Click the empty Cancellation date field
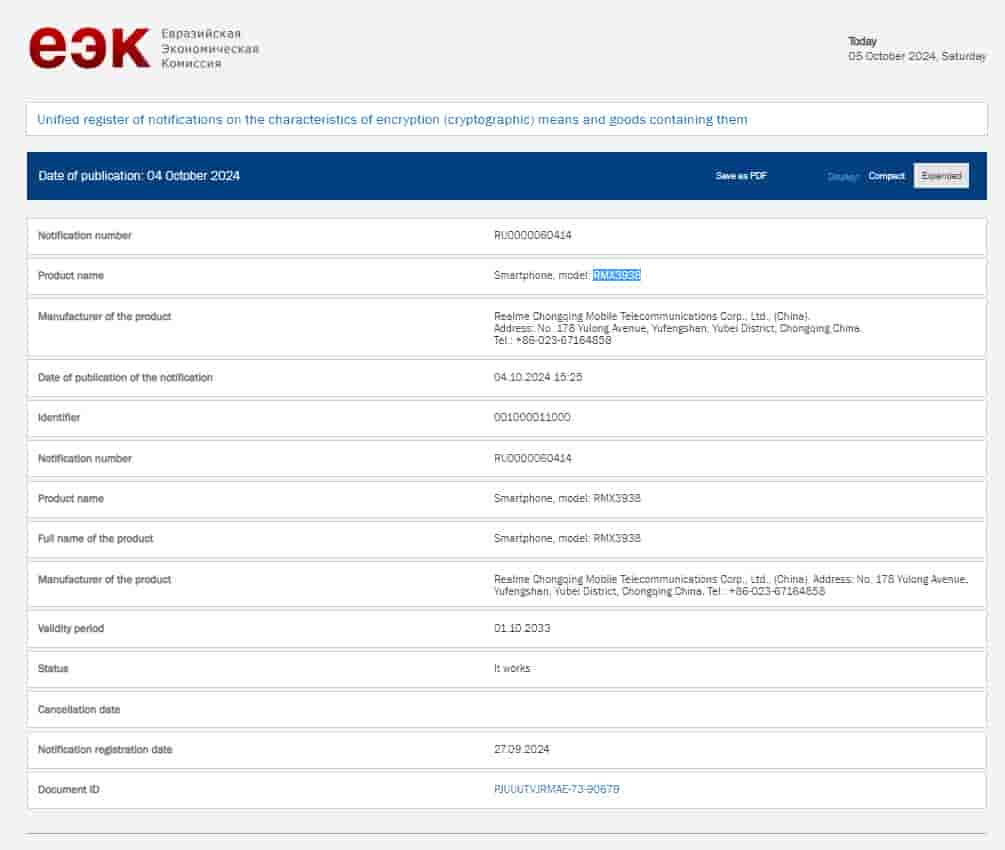1005x850 pixels. click(x=730, y=709)
